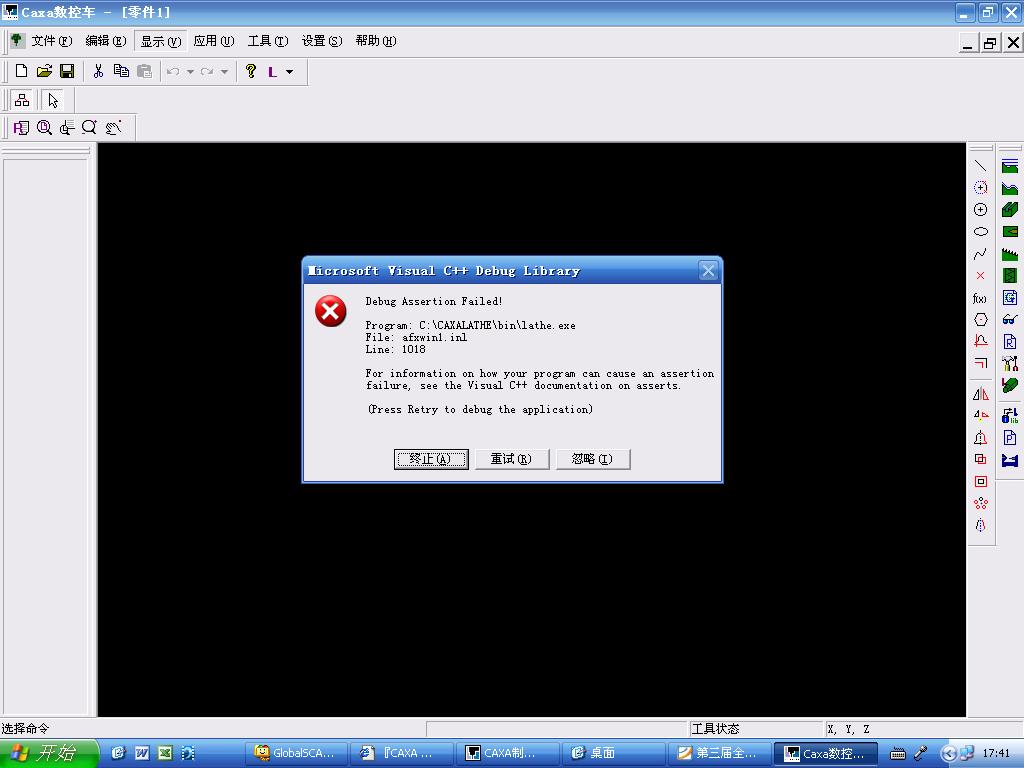Cut selection with scissors icon
The width and height of the screenshot is (1024, 768).
click(98, 71)
